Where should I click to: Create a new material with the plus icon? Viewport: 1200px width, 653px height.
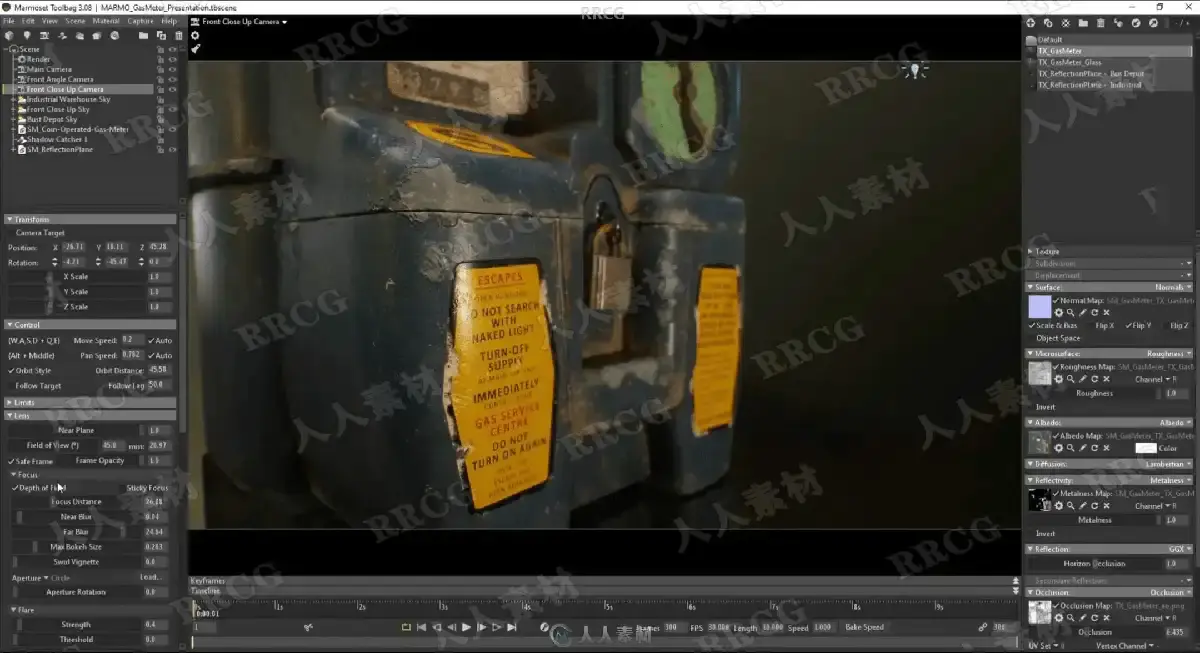point(1031,23)
